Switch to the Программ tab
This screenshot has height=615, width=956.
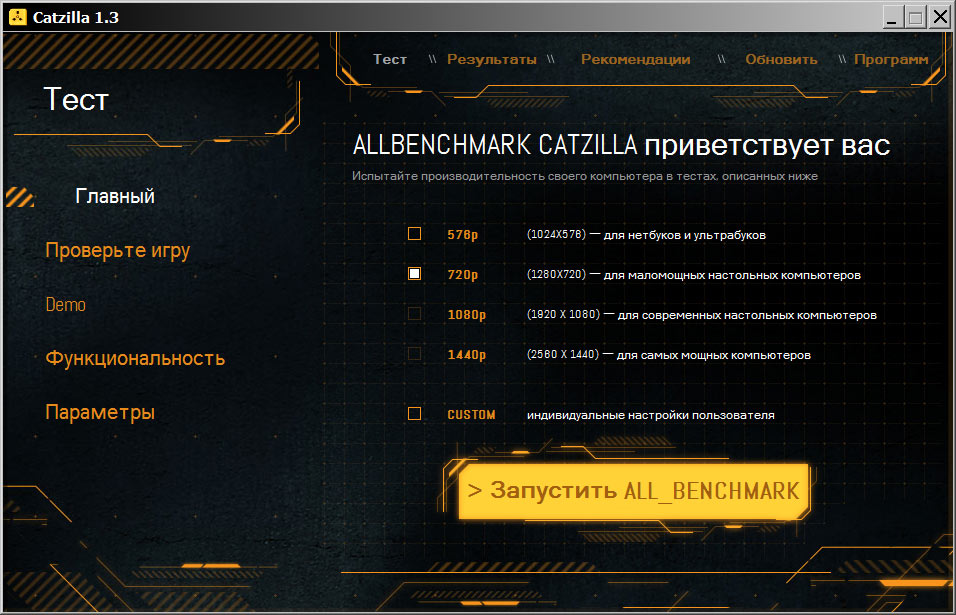coord(890,59)
